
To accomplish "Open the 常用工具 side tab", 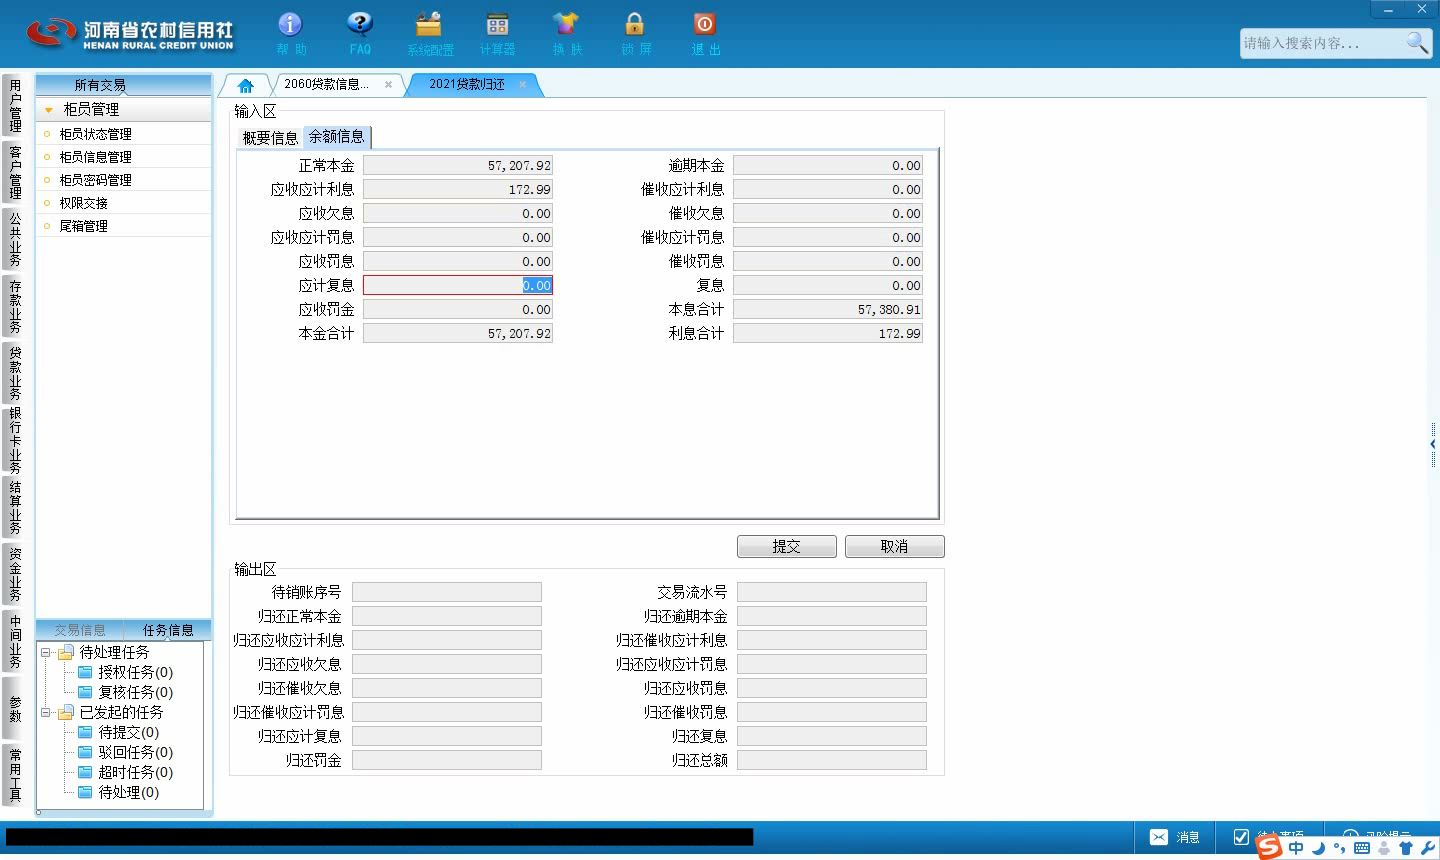I will tap(15, 775).
